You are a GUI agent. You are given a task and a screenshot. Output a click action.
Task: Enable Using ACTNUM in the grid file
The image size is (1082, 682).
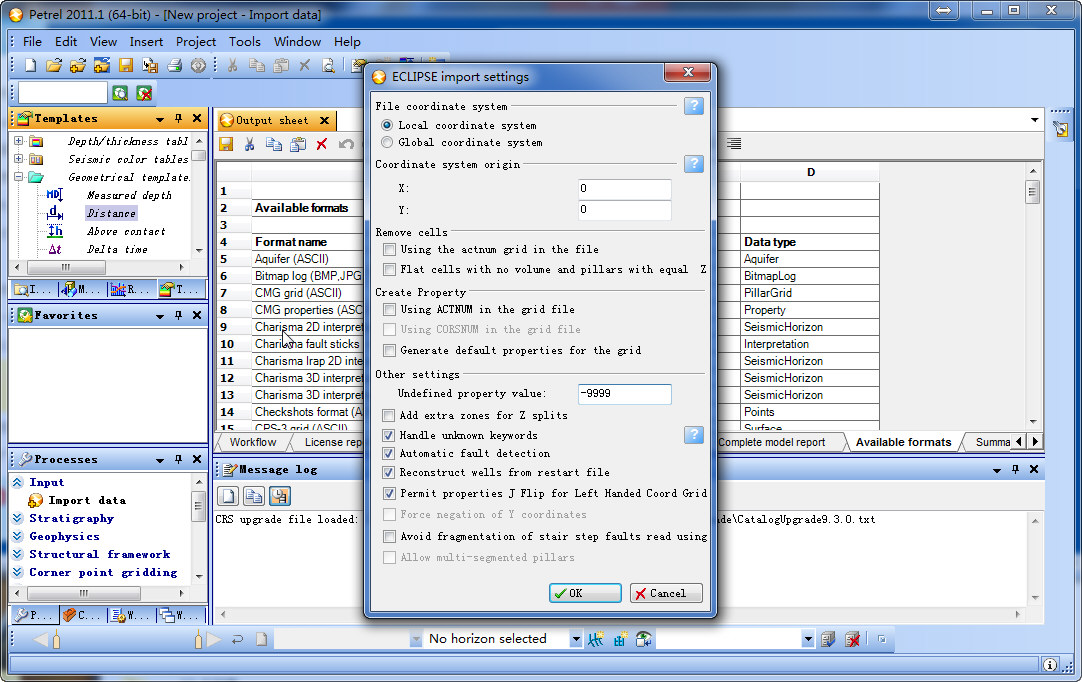coord(390,309)
